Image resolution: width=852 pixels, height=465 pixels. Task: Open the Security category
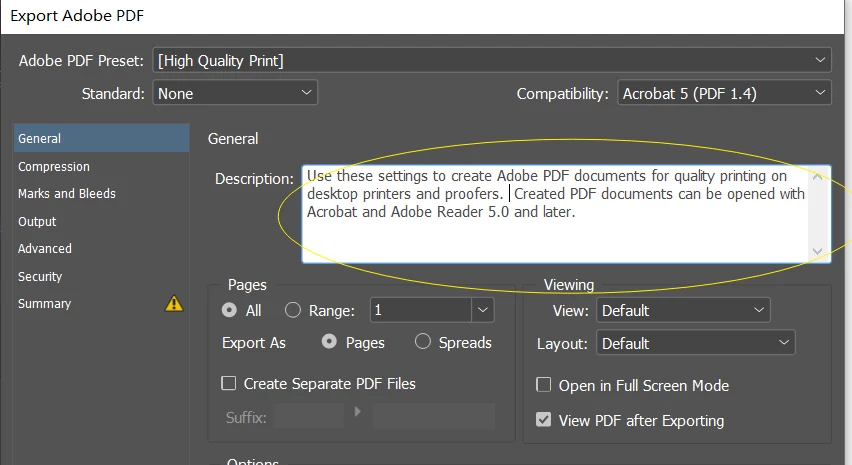[x=101, y=276]
